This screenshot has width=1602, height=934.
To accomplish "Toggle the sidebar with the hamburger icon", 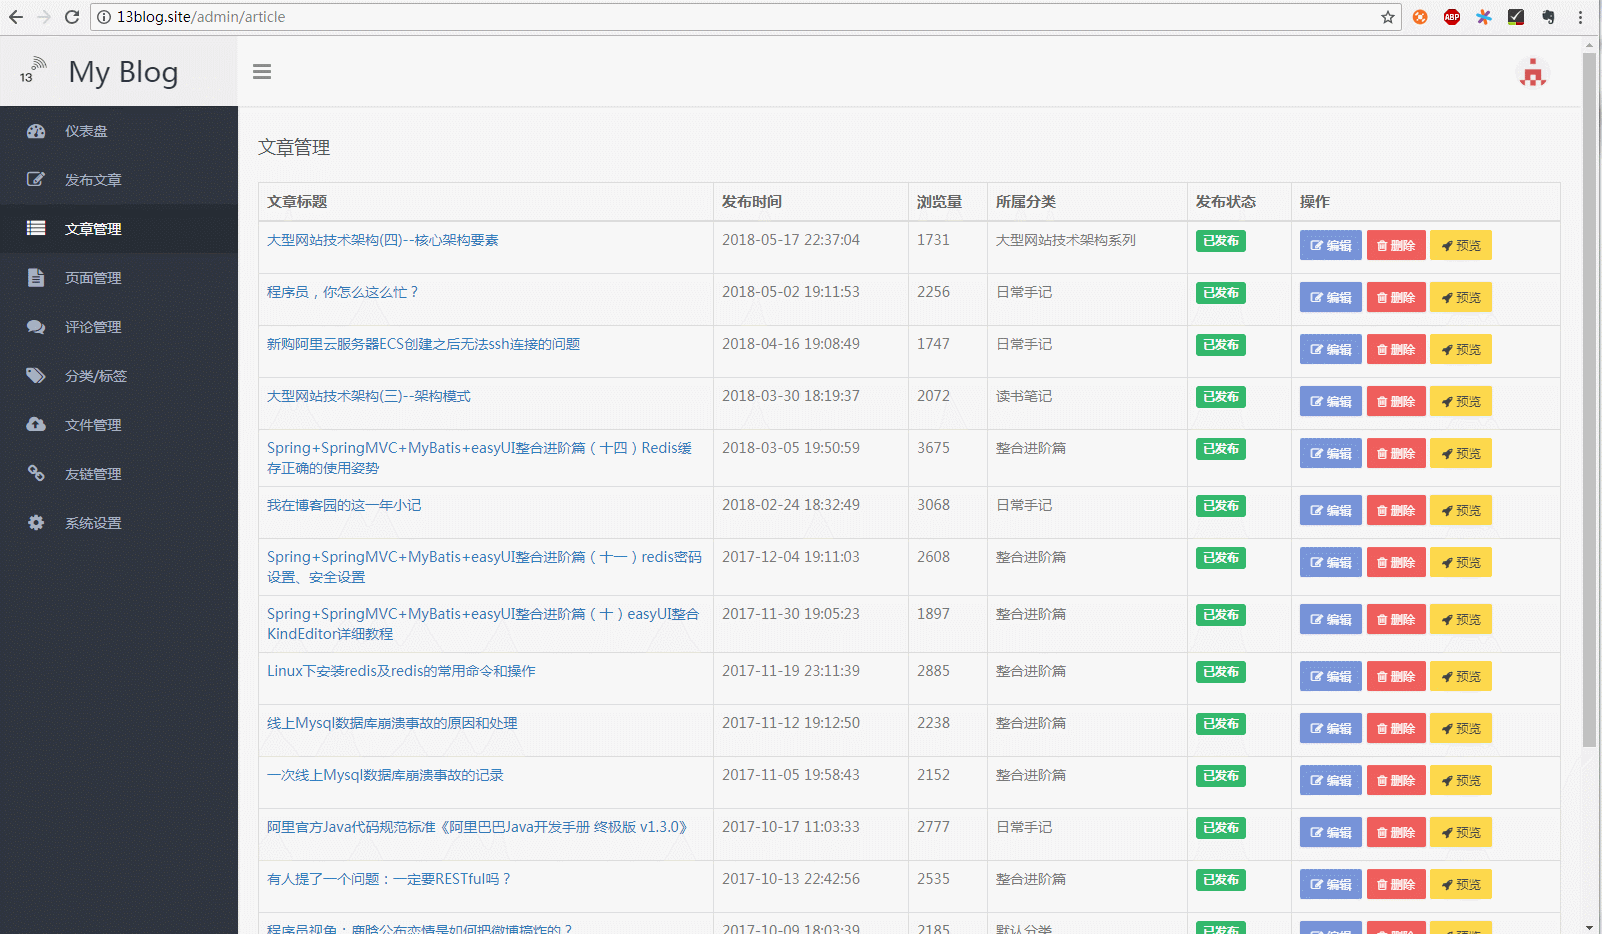I will (x=262, y=71).
